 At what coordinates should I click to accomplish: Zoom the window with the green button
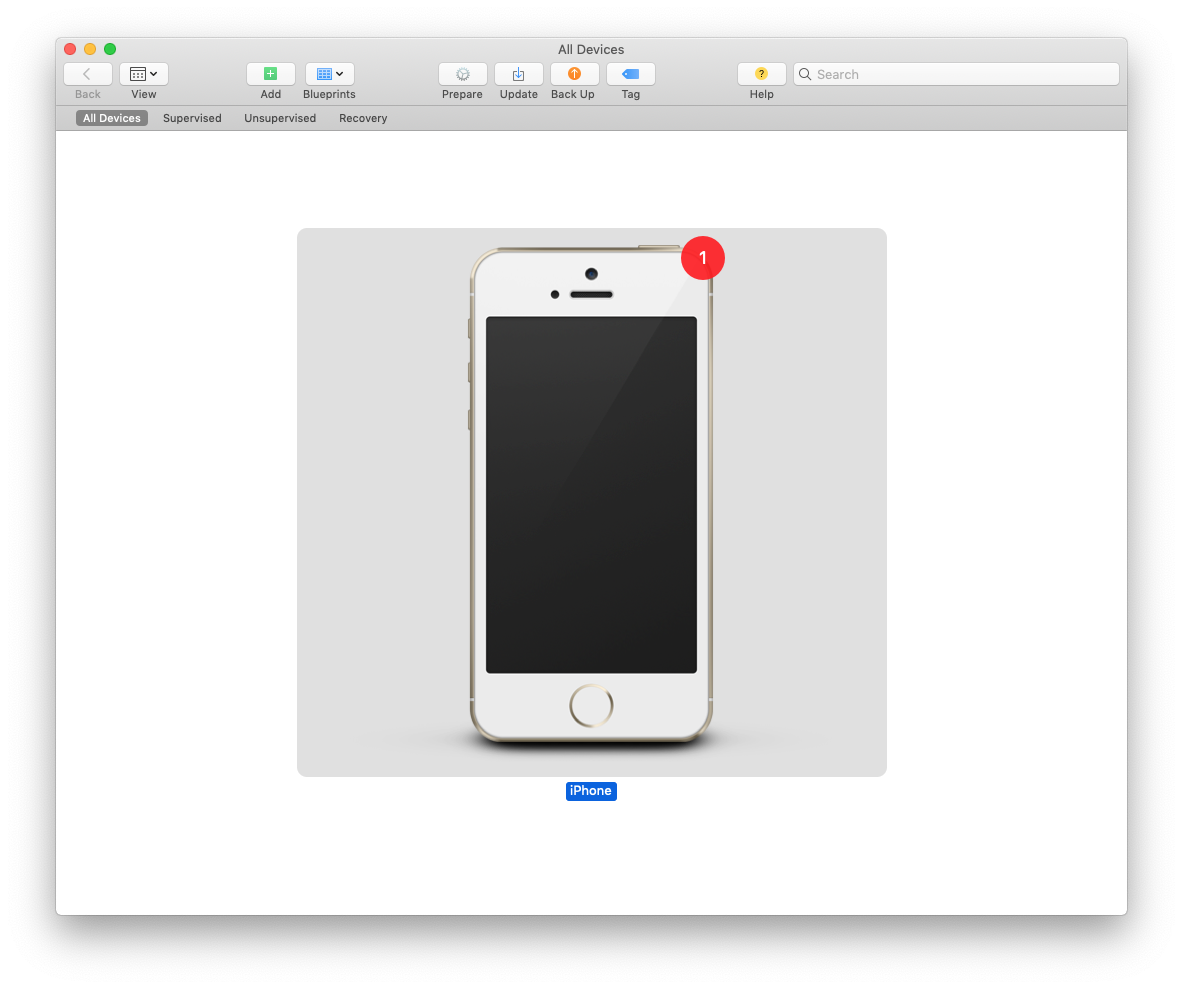click(x=110, y=49)
